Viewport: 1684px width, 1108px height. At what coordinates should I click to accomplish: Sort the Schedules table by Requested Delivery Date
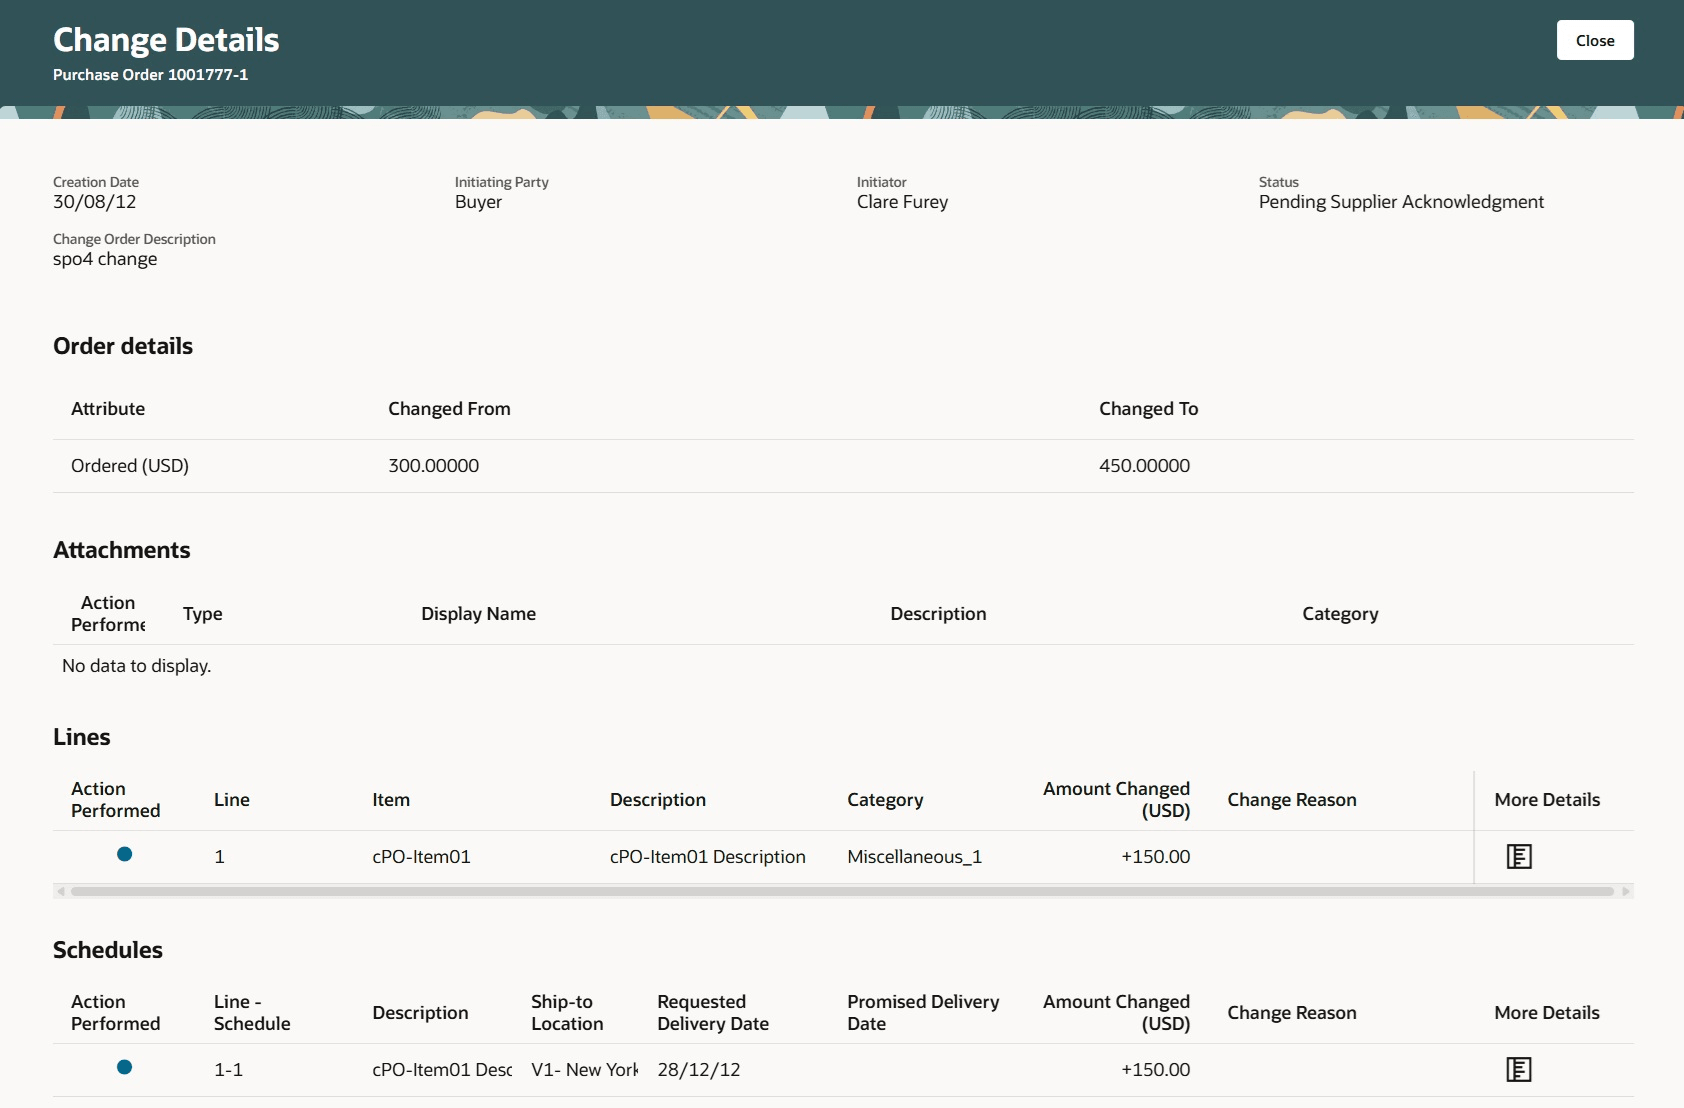point(712,1011)
